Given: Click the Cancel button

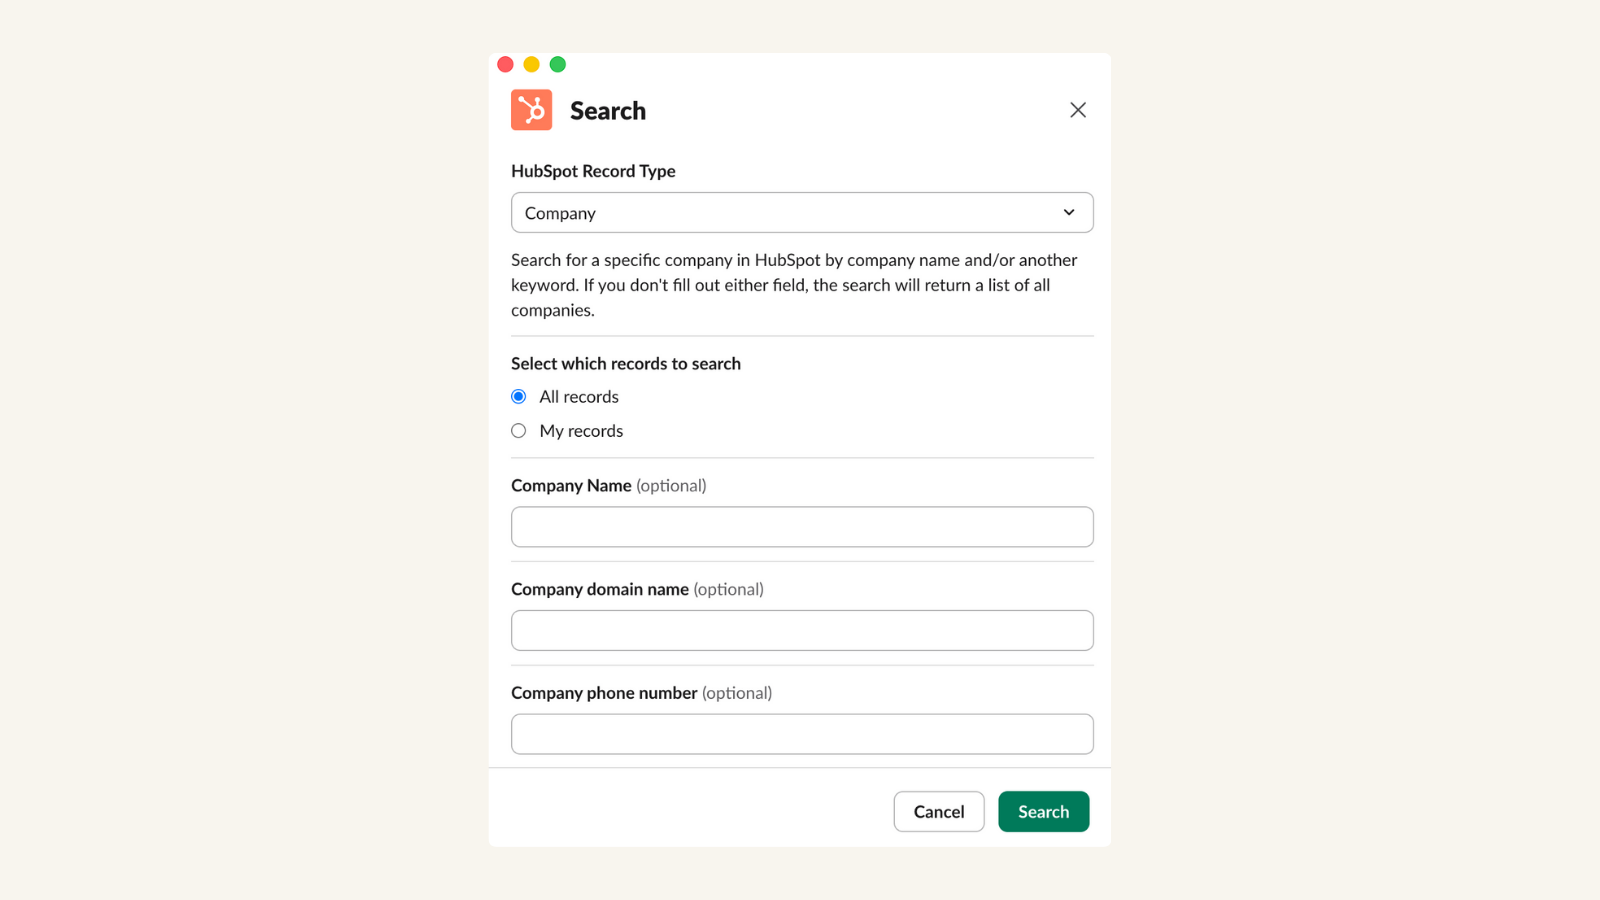Looking at the screenshot, I should point(938,811).
